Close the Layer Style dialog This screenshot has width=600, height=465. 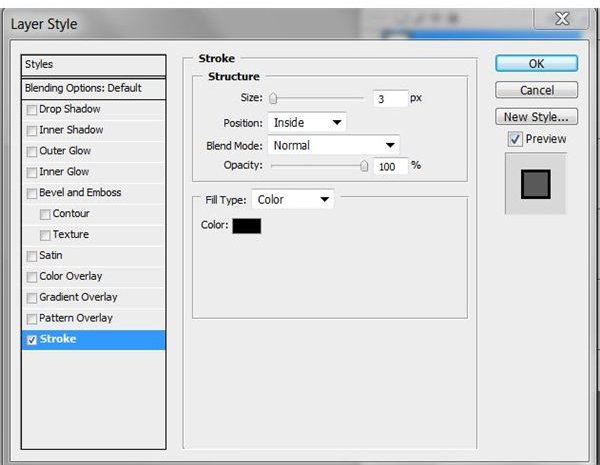(562, 18)
